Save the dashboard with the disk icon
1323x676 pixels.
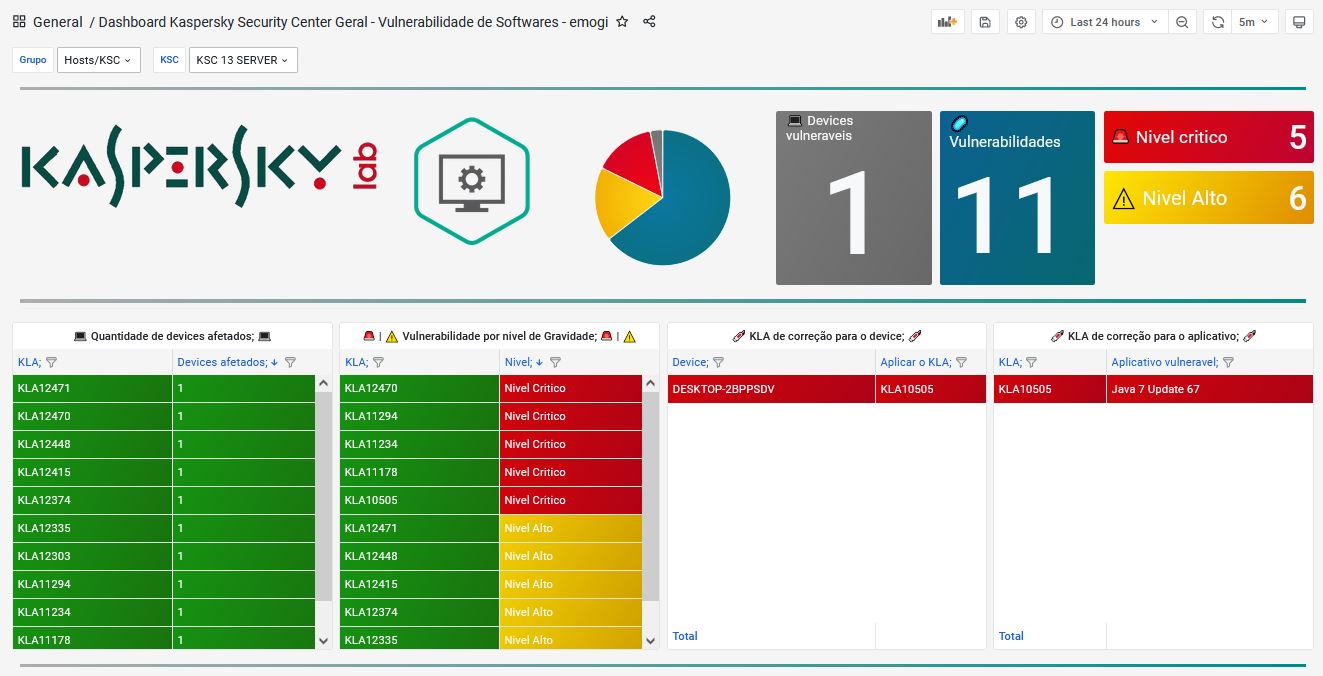pos(985,22)
